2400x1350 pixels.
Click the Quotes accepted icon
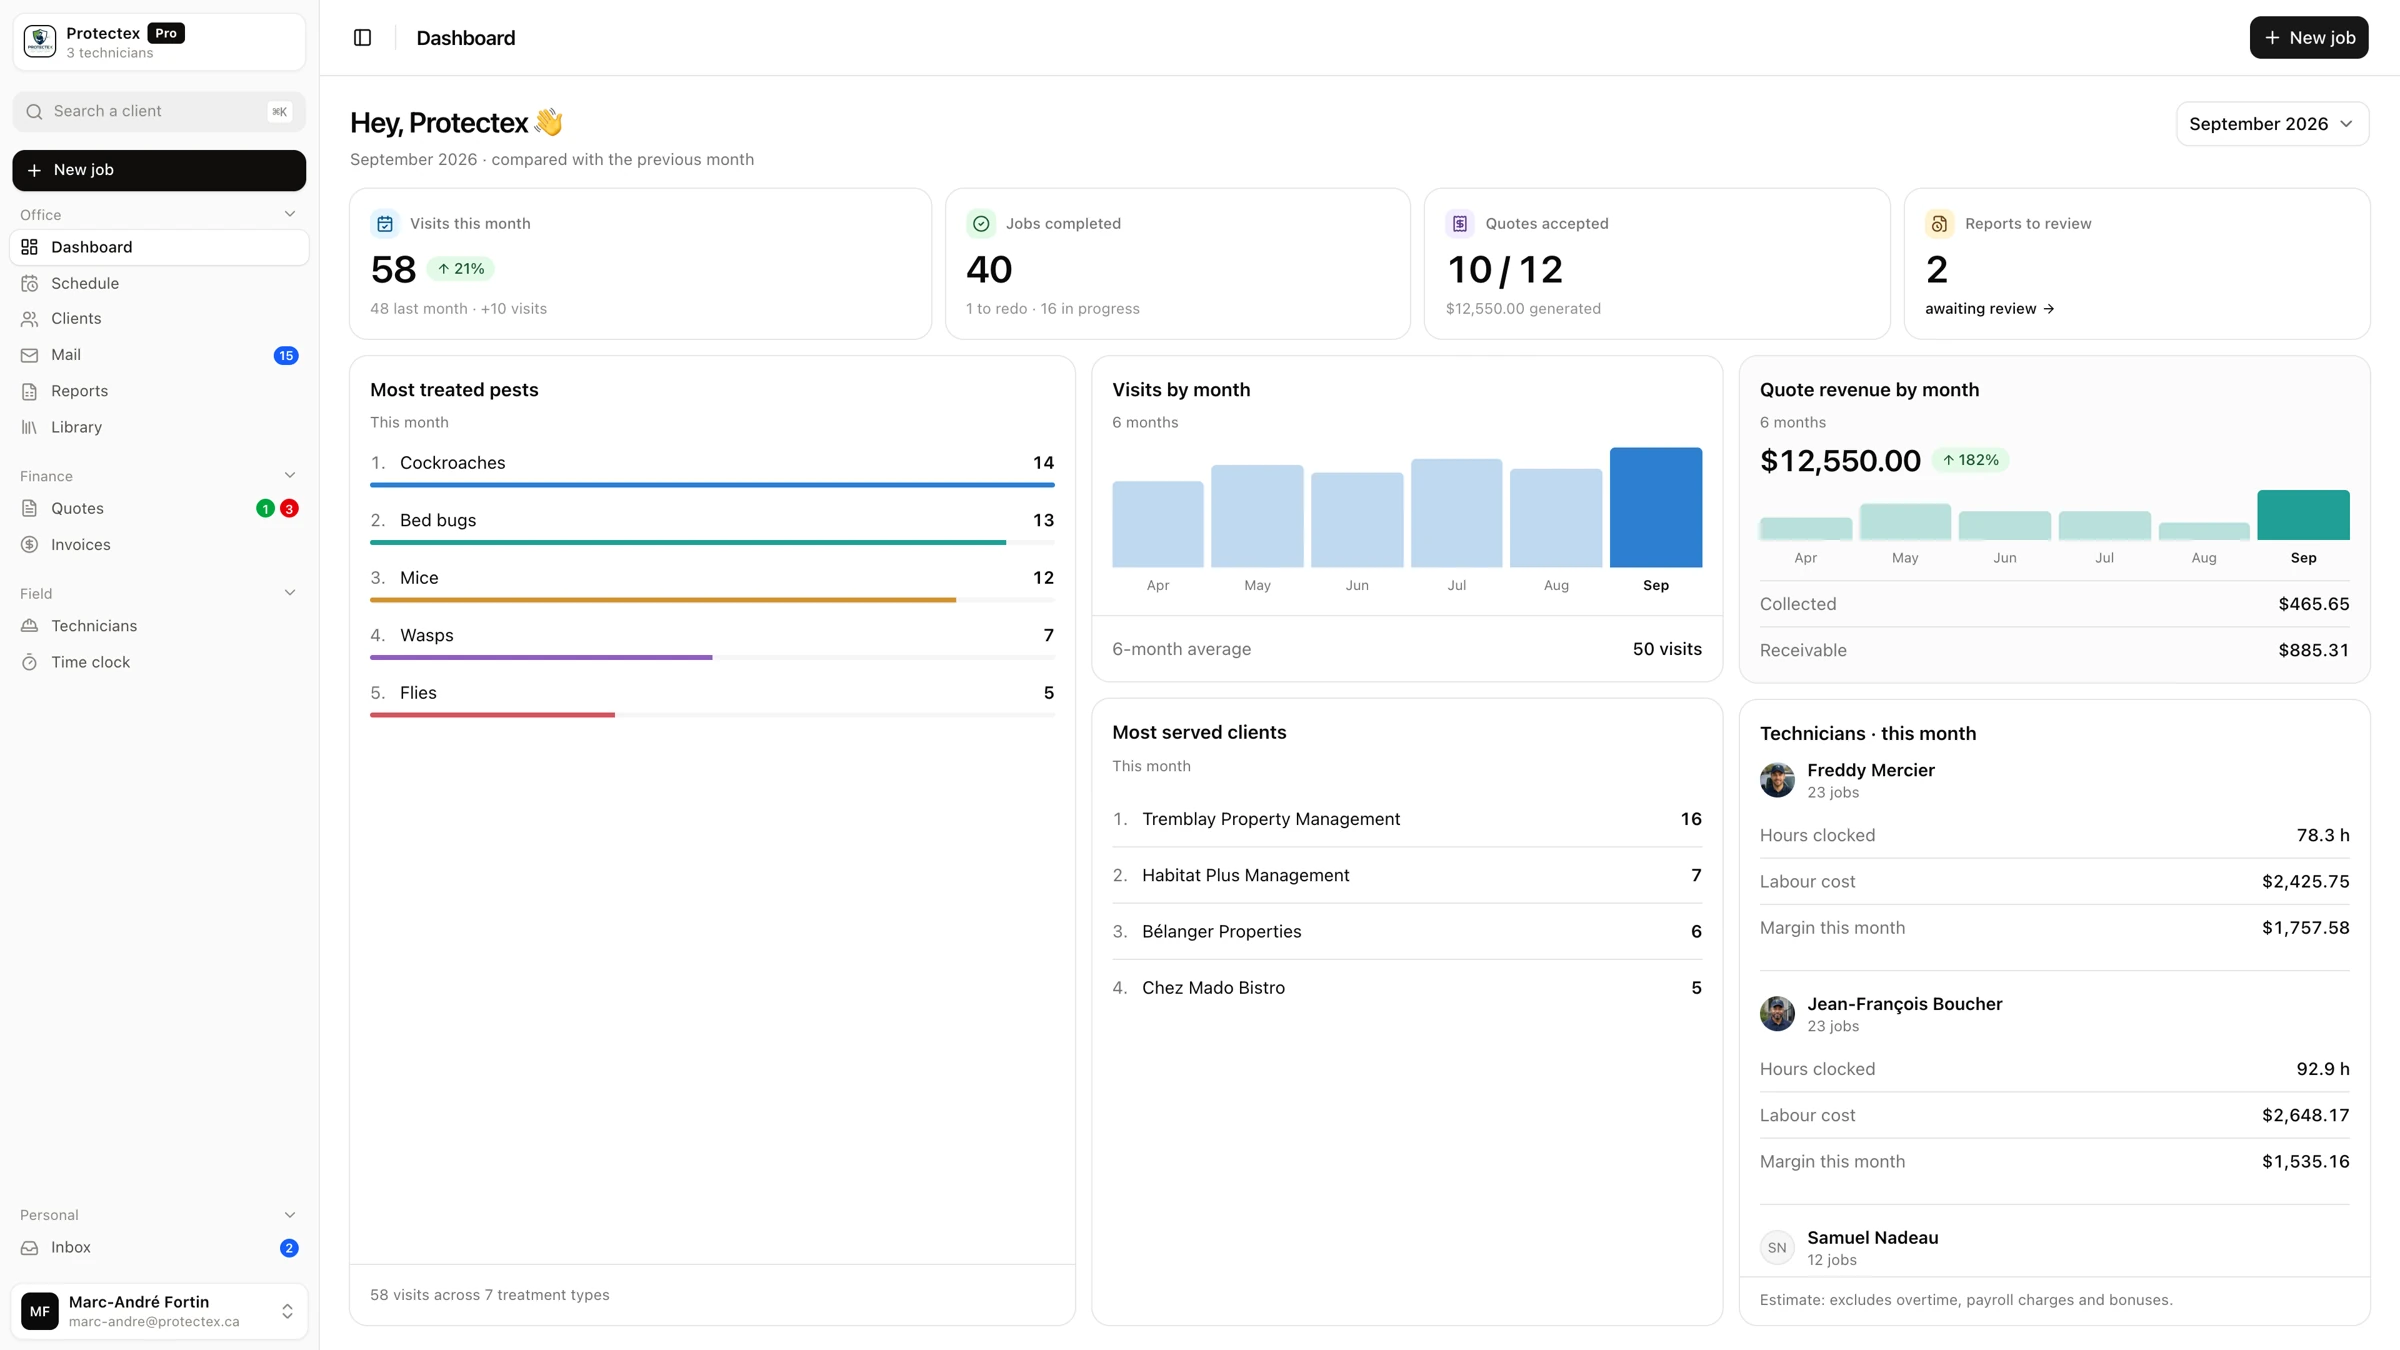tap(1460, 224)
